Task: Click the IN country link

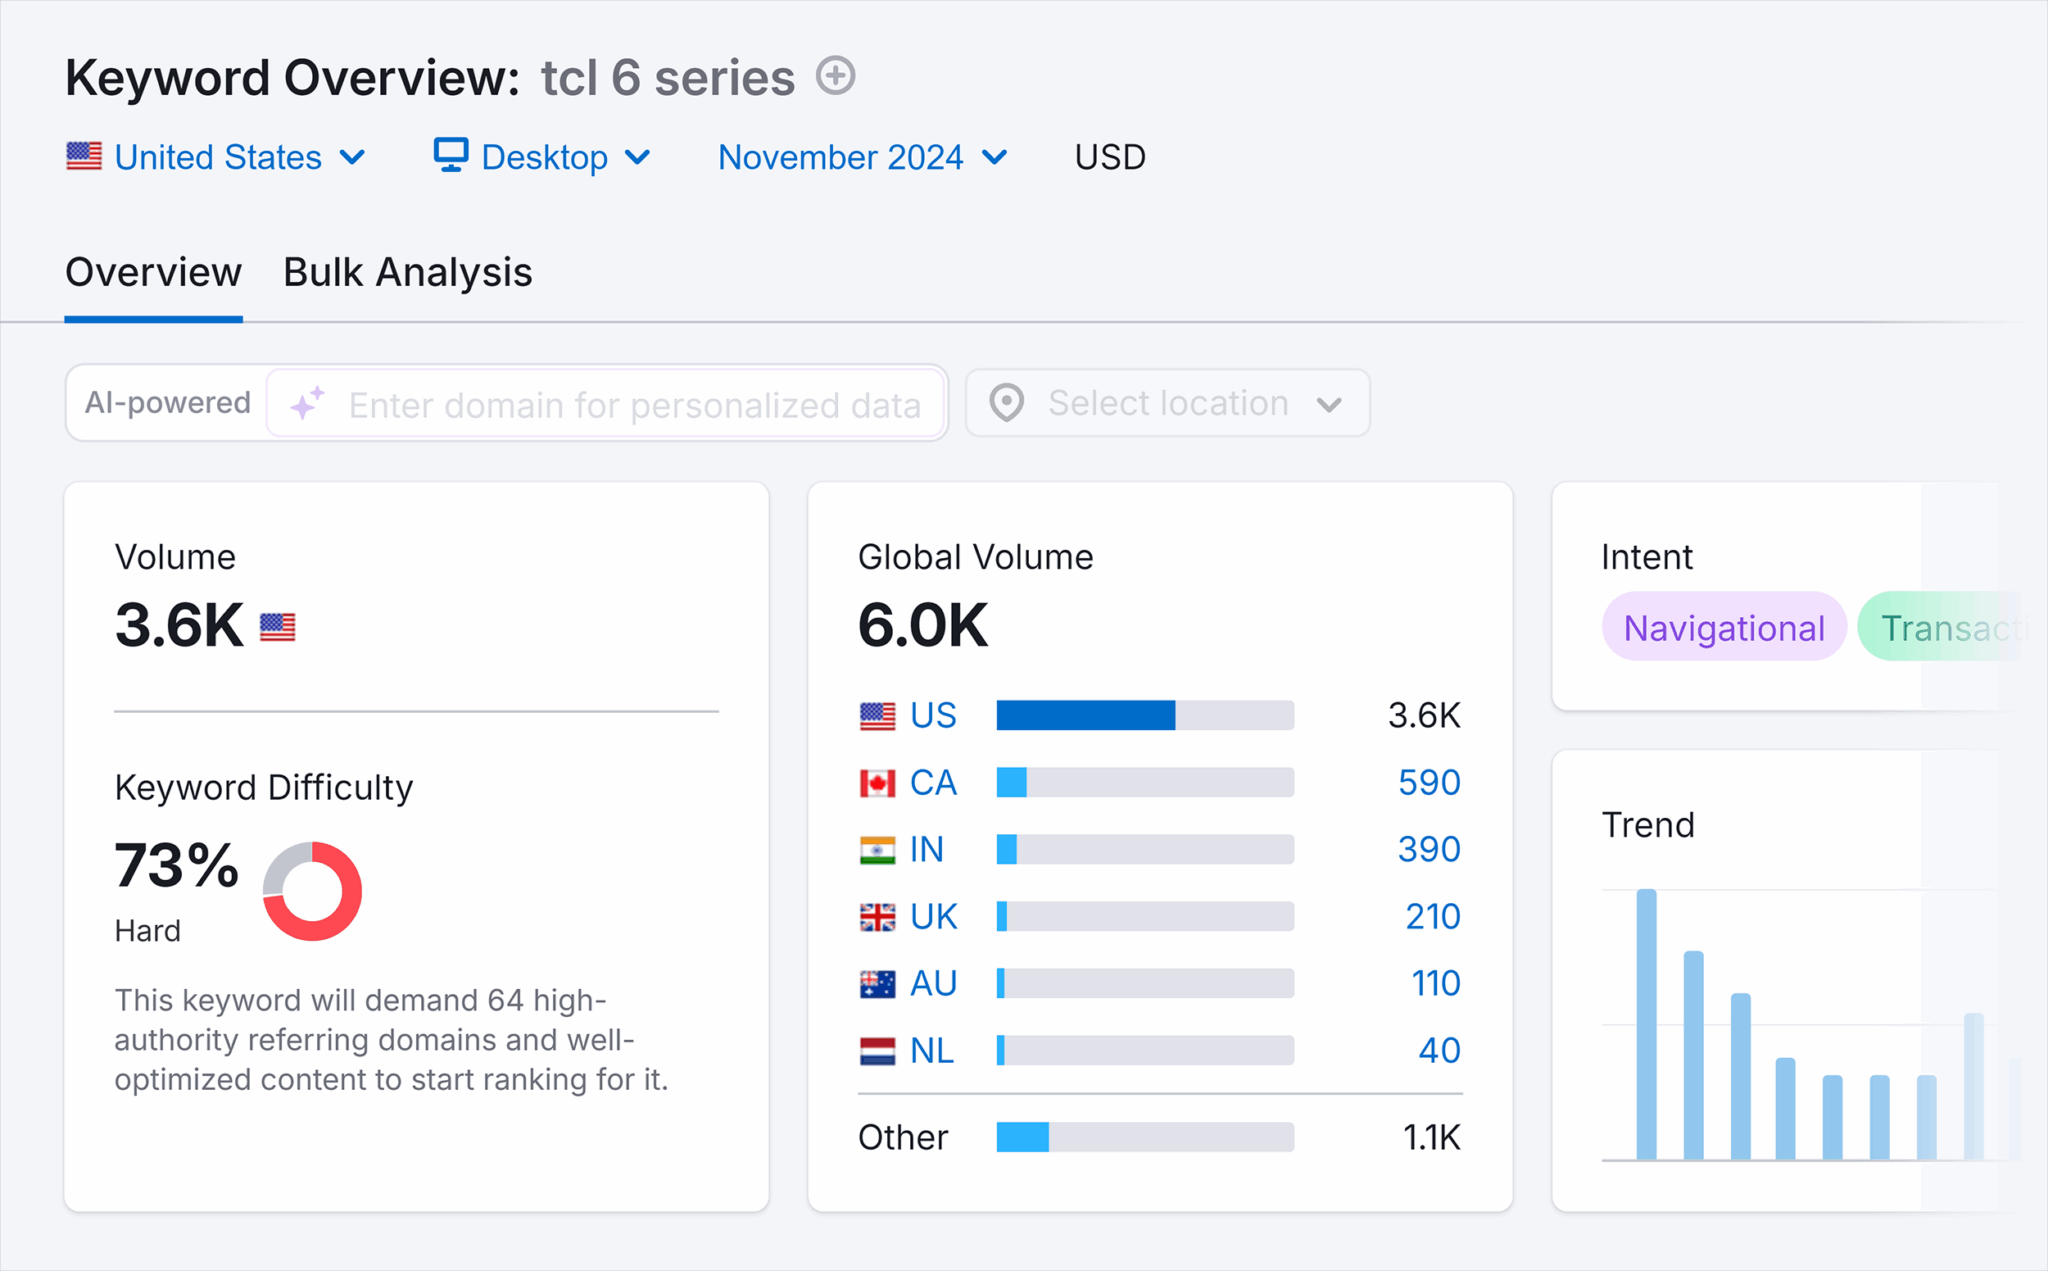Action: pyautogui.click(x=926, y=849)
